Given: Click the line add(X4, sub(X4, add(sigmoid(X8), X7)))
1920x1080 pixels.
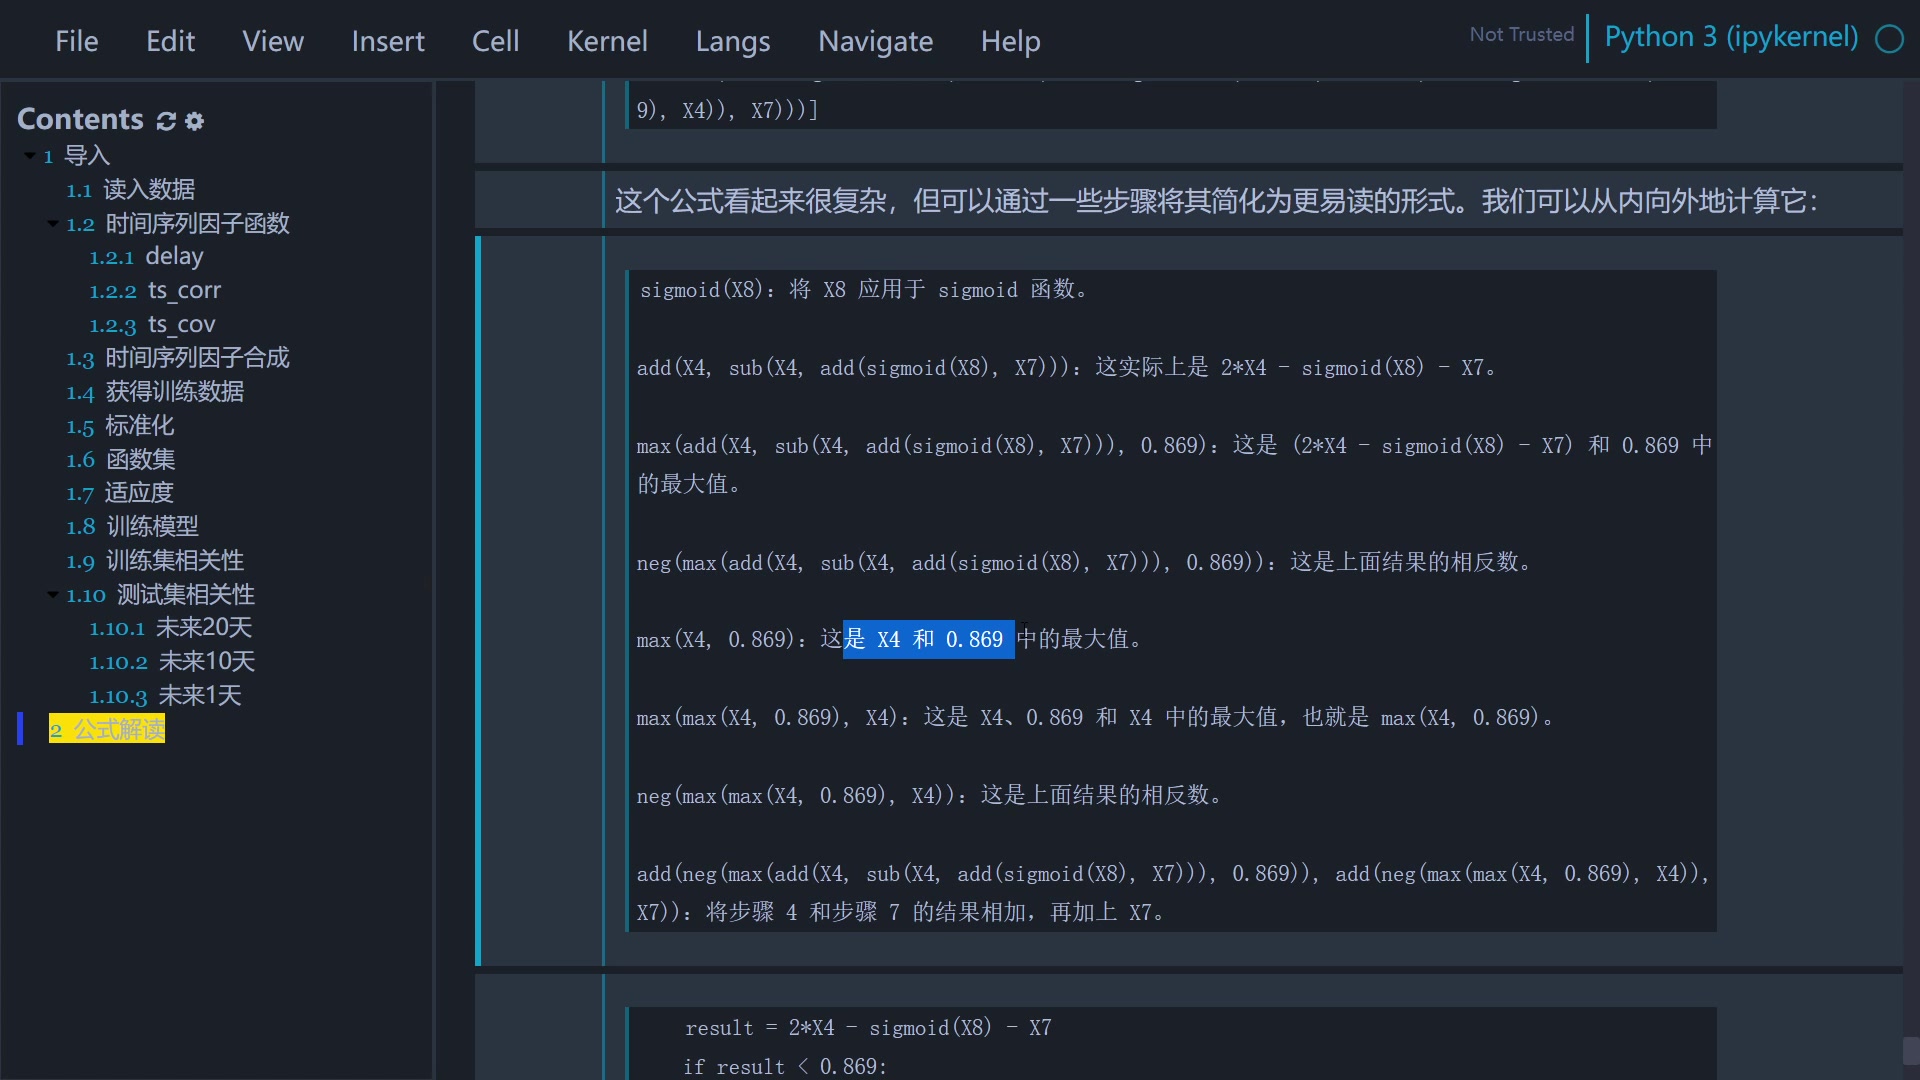Looking at the screenshot, I should point(1067,368).
